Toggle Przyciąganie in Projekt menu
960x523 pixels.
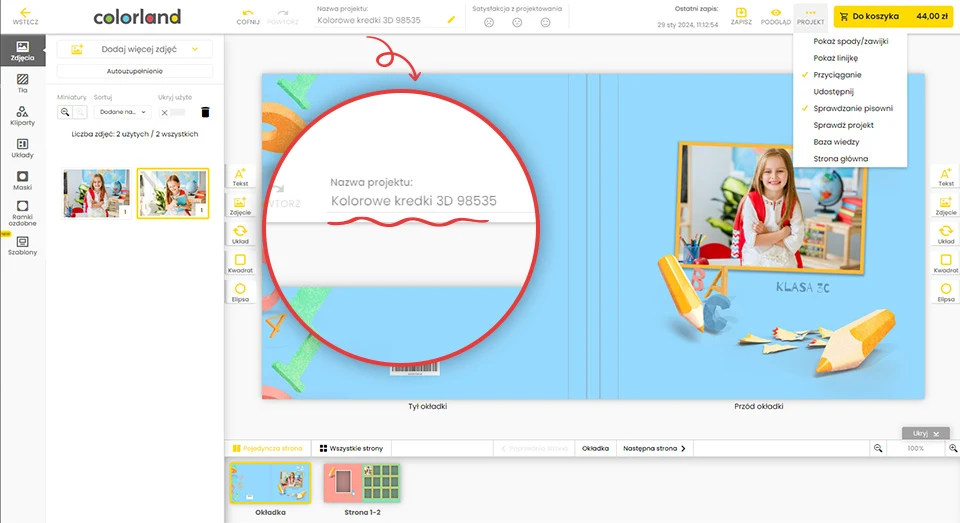tap(837, 75)
